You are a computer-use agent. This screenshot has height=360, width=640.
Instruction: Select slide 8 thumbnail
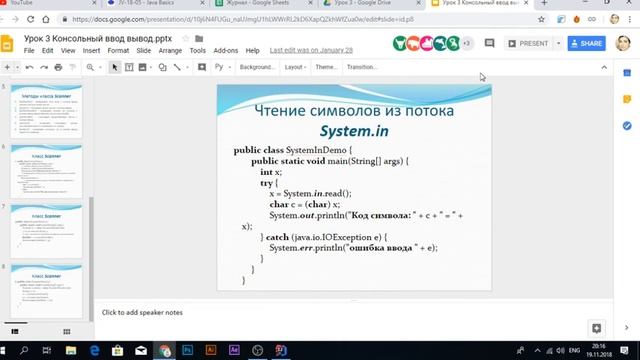point(46,291)
